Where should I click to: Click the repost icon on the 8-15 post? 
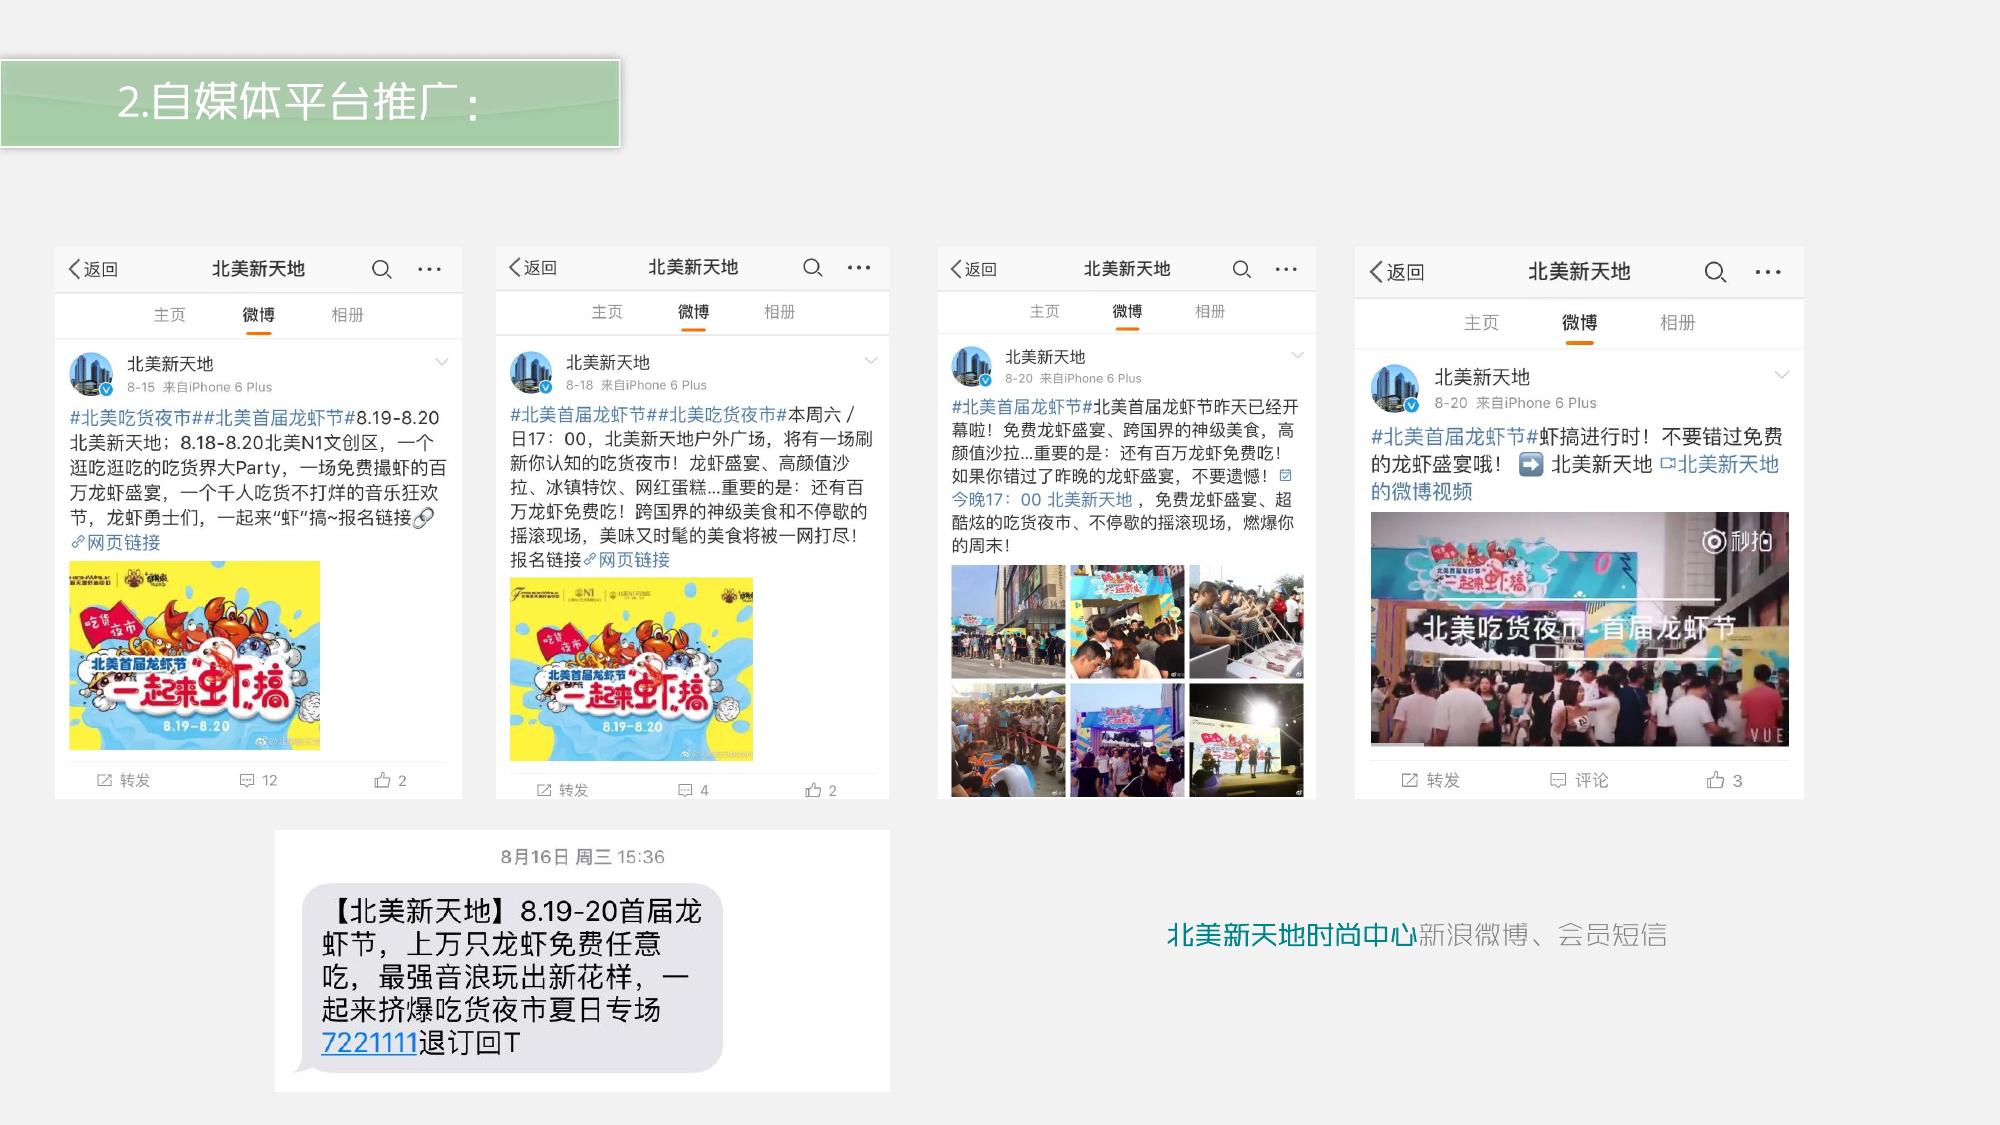pyautogui.click(x=104, y=780)
